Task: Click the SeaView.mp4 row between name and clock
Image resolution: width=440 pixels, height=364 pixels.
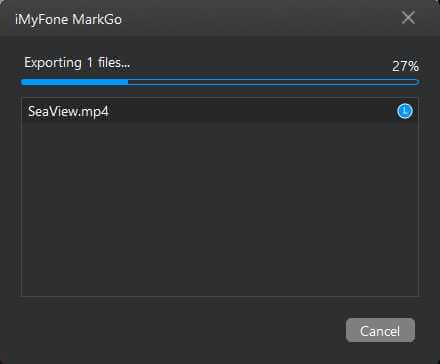Action: click(x=252, y=111)
